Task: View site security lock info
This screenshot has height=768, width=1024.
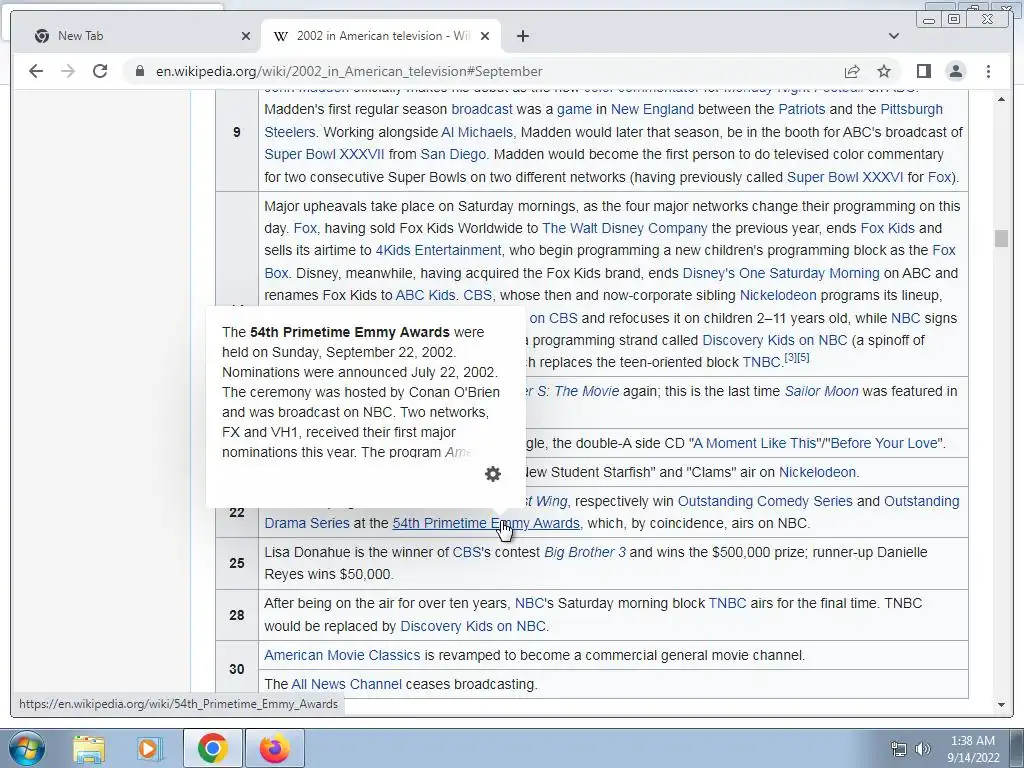Action: click(x=140, y=71)
